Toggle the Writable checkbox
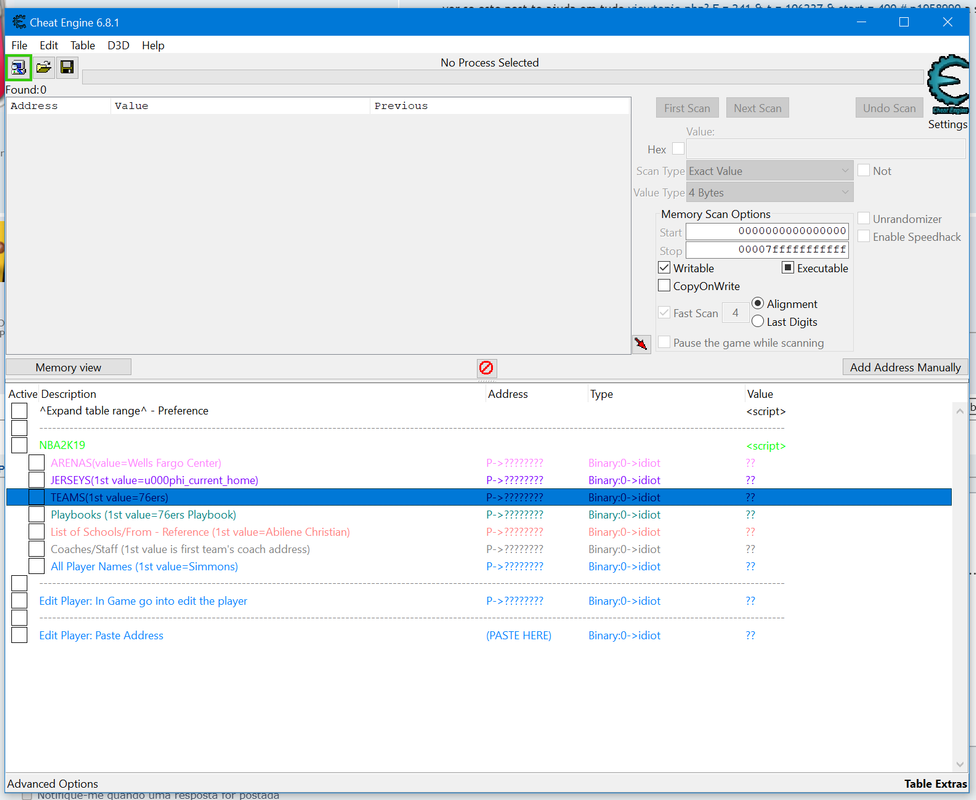Screen dimensions: 976x800 click(x=664, y=268)
